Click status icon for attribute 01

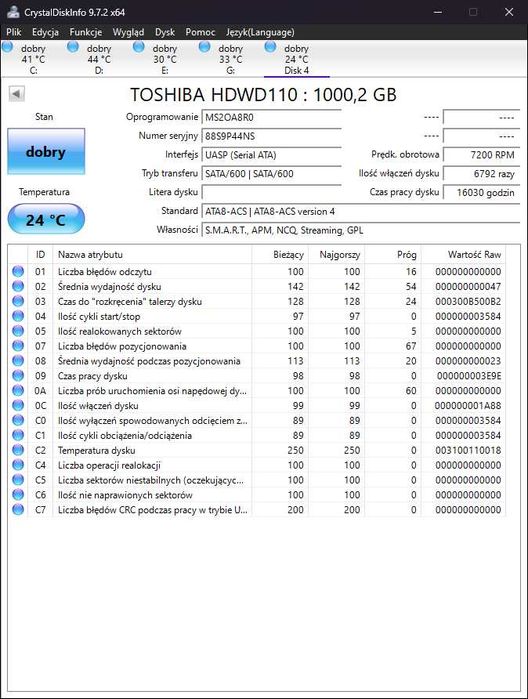click(18, 271)
